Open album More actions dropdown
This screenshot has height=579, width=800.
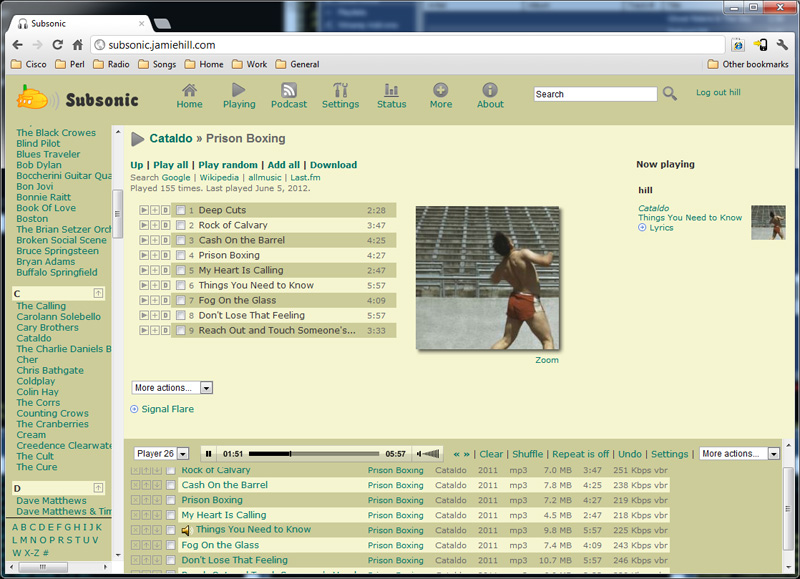[x=172, y=388]
